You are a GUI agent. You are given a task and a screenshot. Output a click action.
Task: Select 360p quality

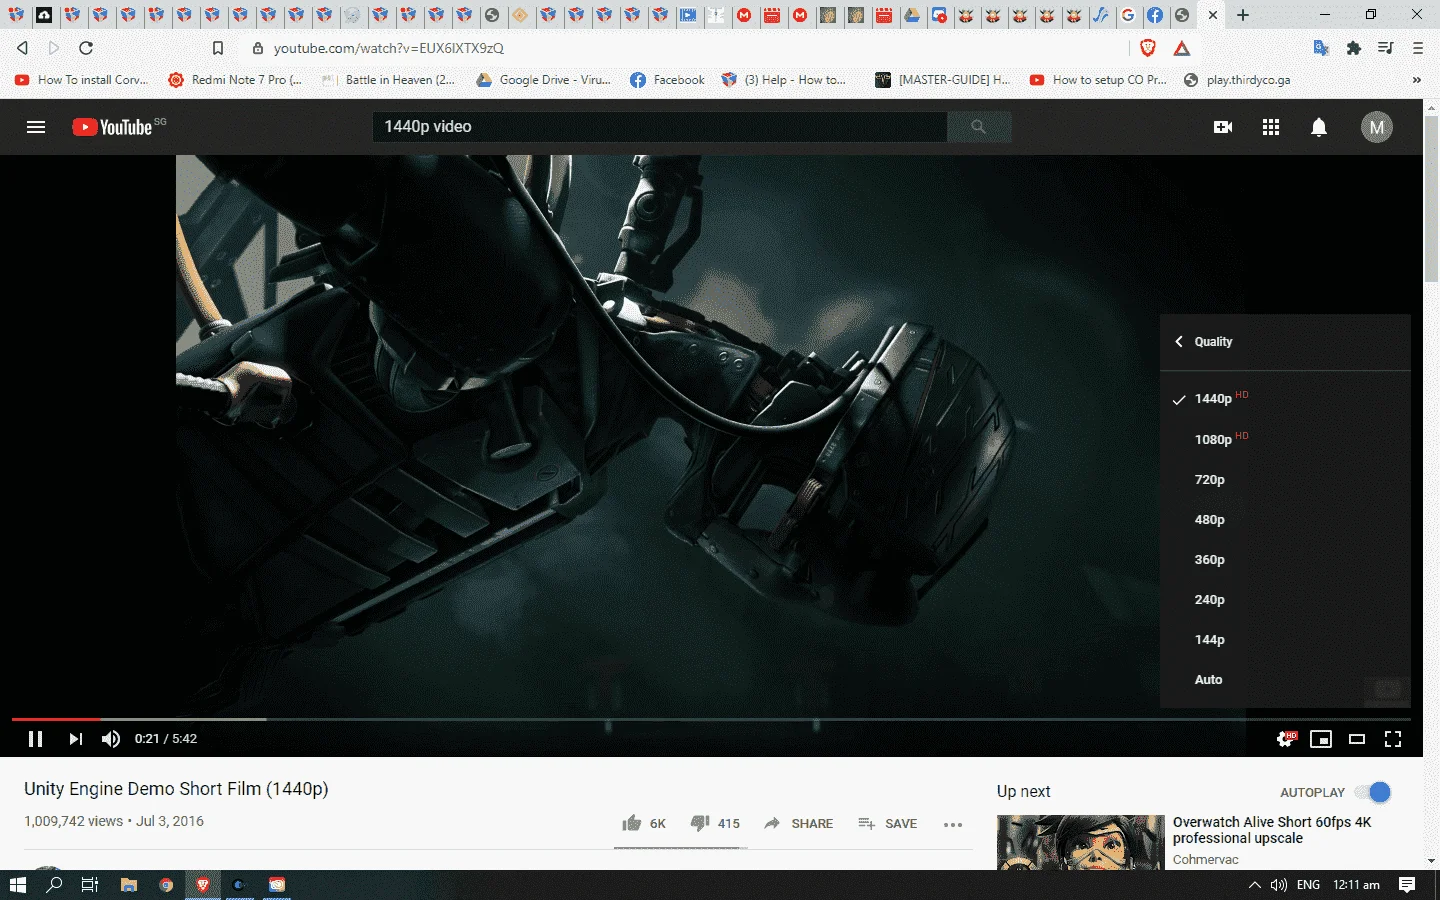pos(1285,559)
